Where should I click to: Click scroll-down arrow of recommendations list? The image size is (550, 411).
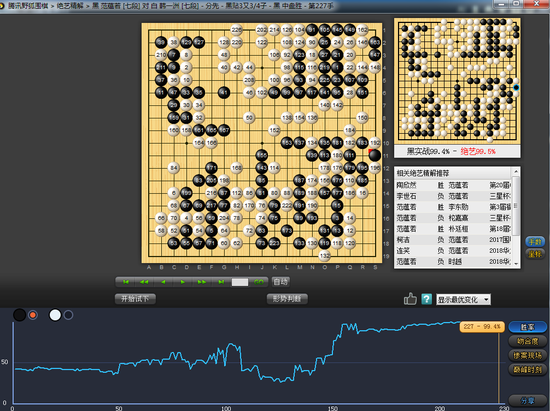(x=516, y=264)
